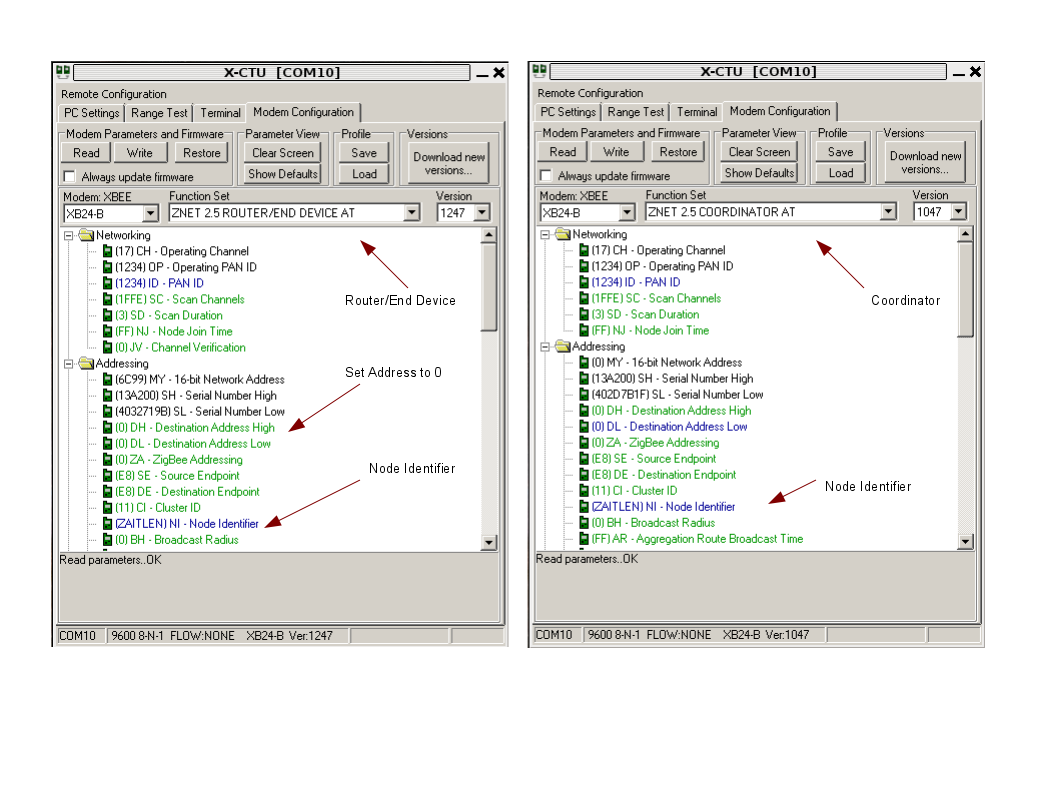Click Write in the router configuration window

[140, 152]
